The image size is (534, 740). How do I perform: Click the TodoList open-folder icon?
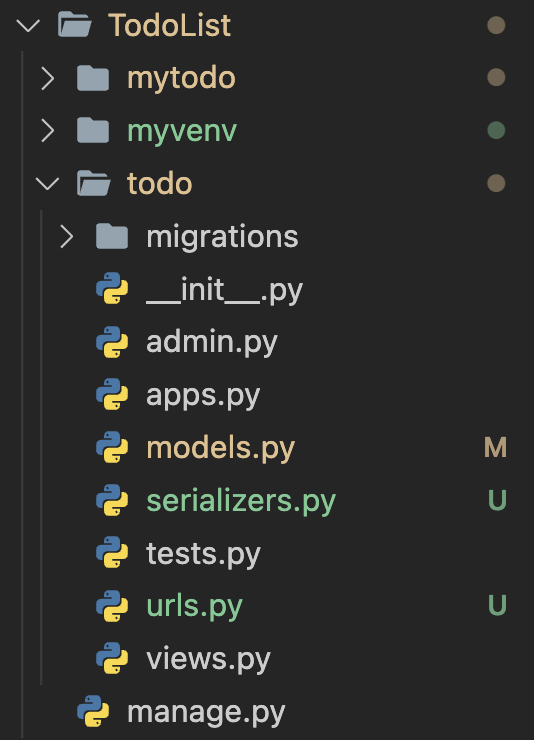coord(75,25)
